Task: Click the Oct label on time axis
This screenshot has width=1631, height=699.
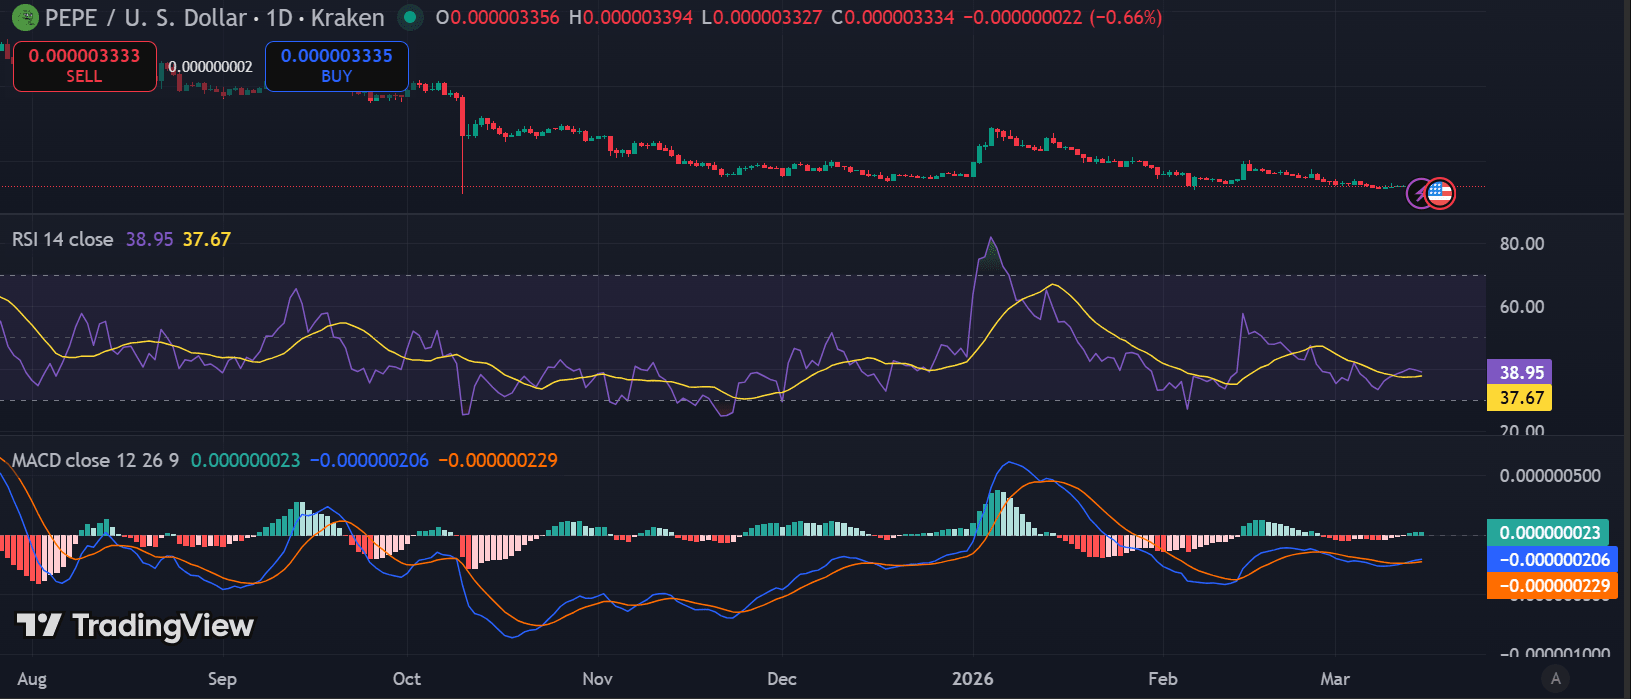Action: click(407, 679)
